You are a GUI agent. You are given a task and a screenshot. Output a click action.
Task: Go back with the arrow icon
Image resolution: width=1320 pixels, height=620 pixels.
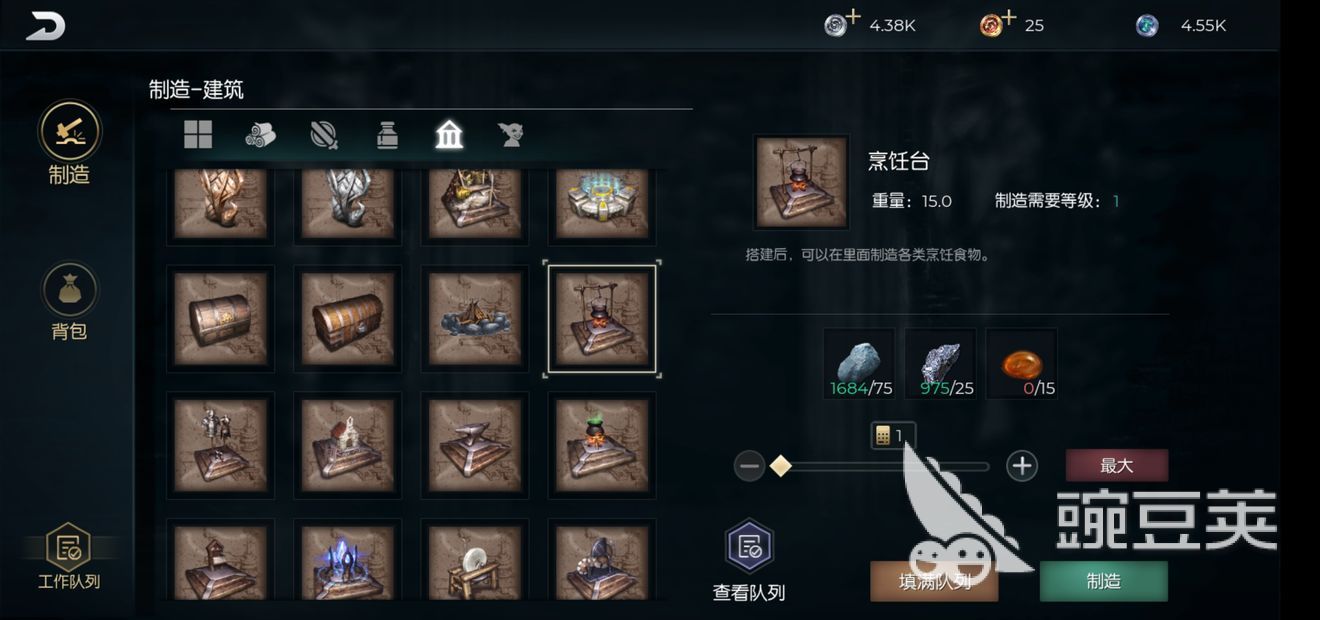pos(45,26)
